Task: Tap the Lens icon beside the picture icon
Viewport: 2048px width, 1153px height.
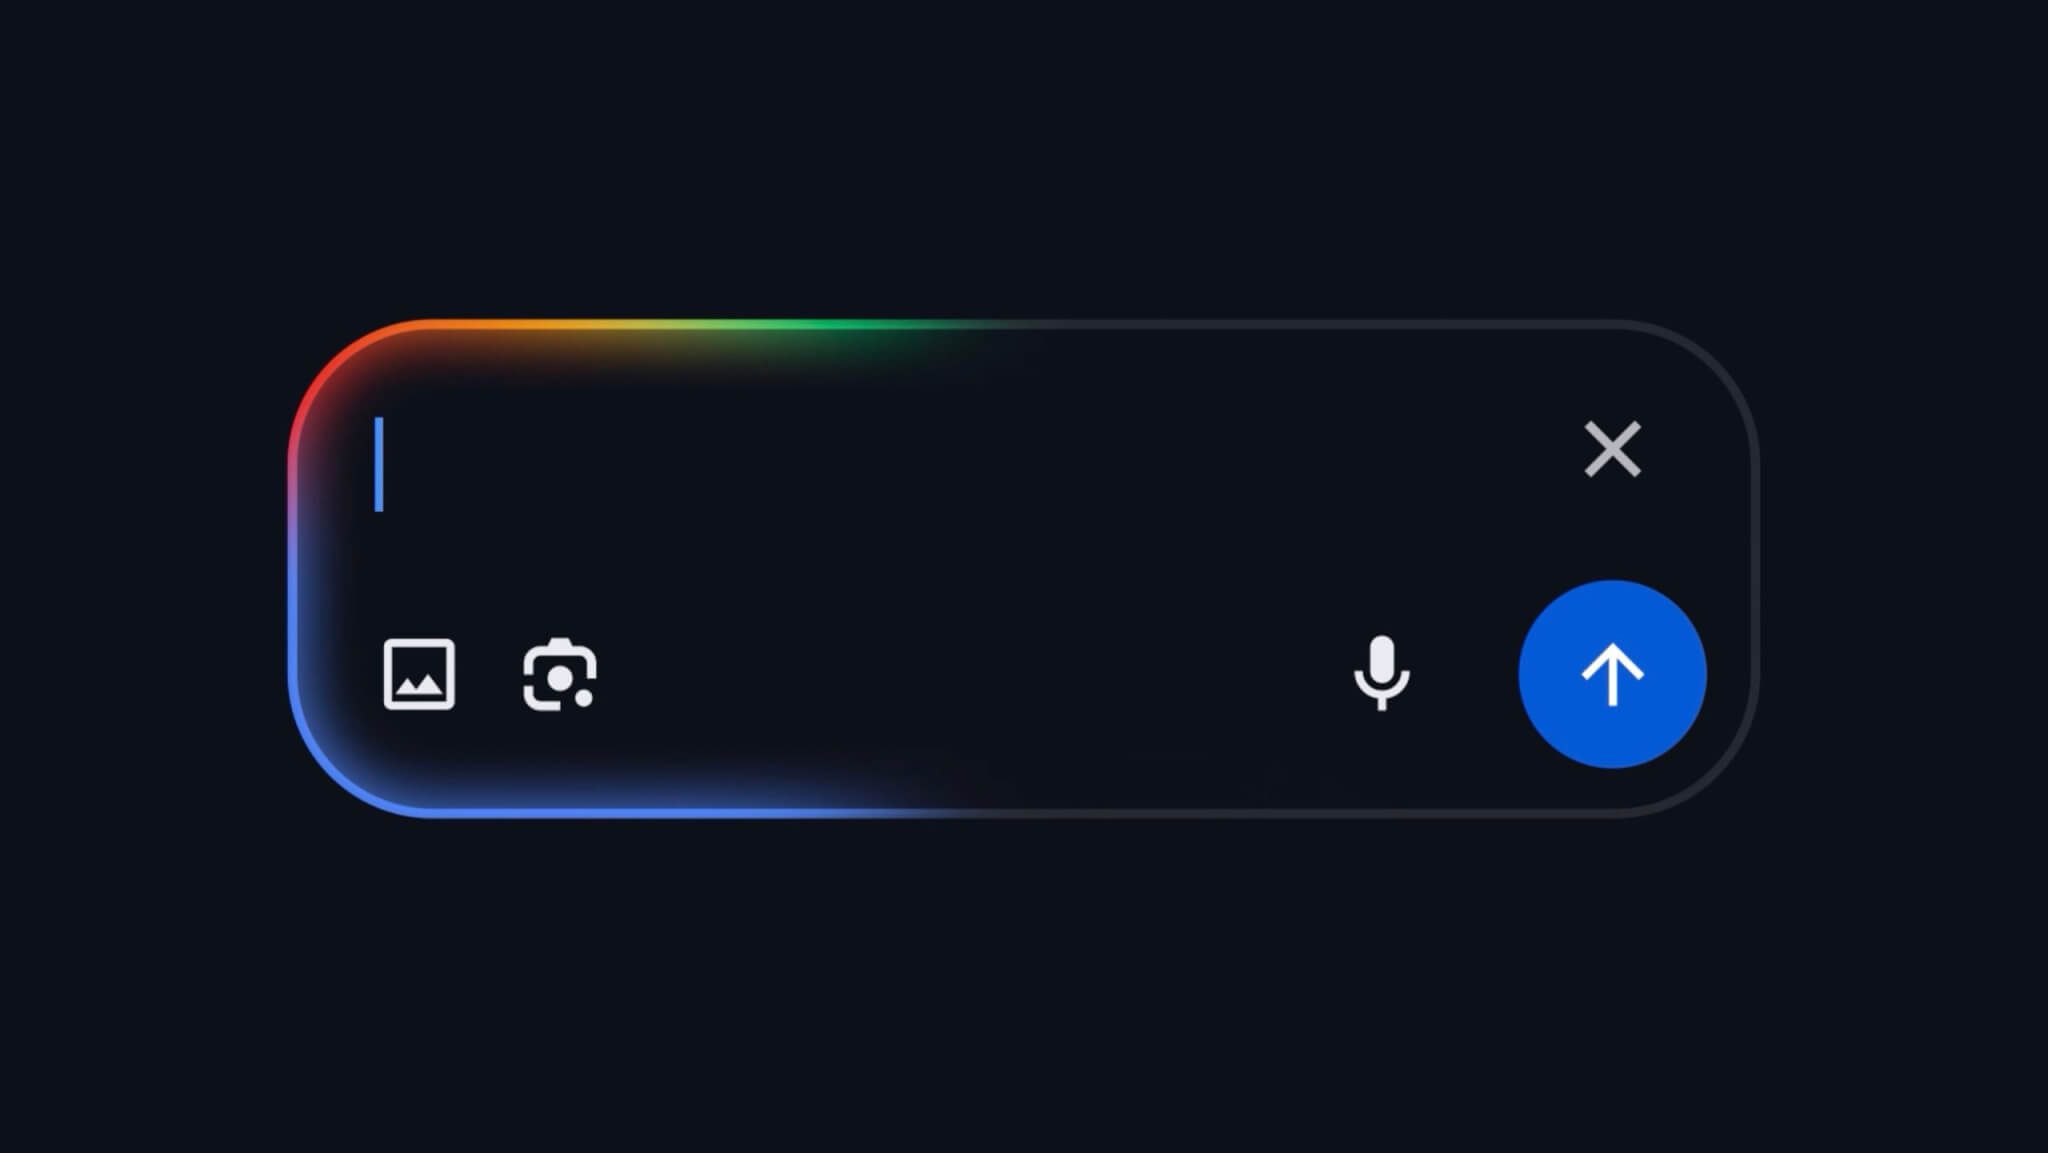Action: (x=560, y=674)
